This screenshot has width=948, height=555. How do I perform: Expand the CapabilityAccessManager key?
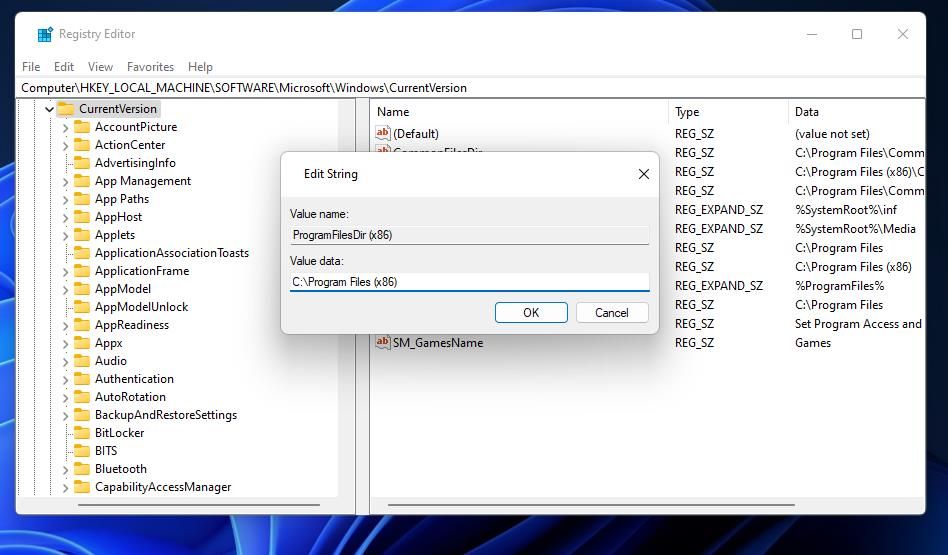pyautogui.click(x=65, y=487)
